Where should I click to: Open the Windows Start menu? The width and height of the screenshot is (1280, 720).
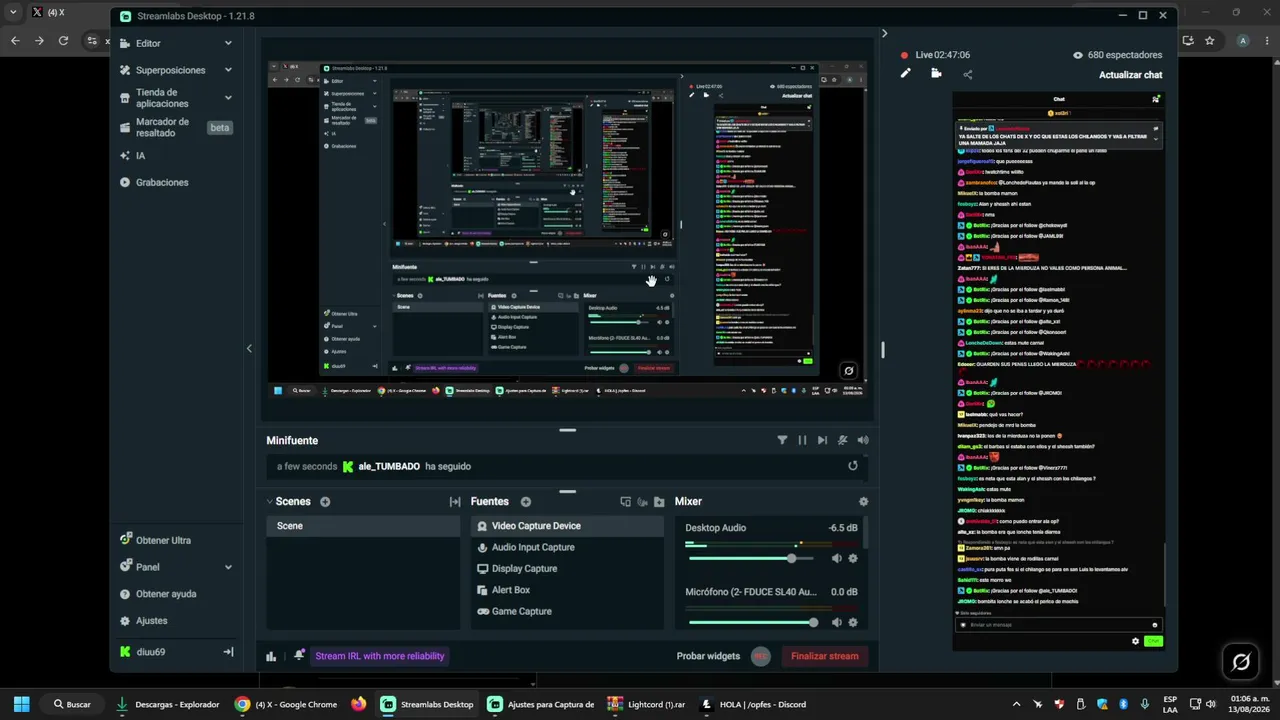tap(21, 704)
